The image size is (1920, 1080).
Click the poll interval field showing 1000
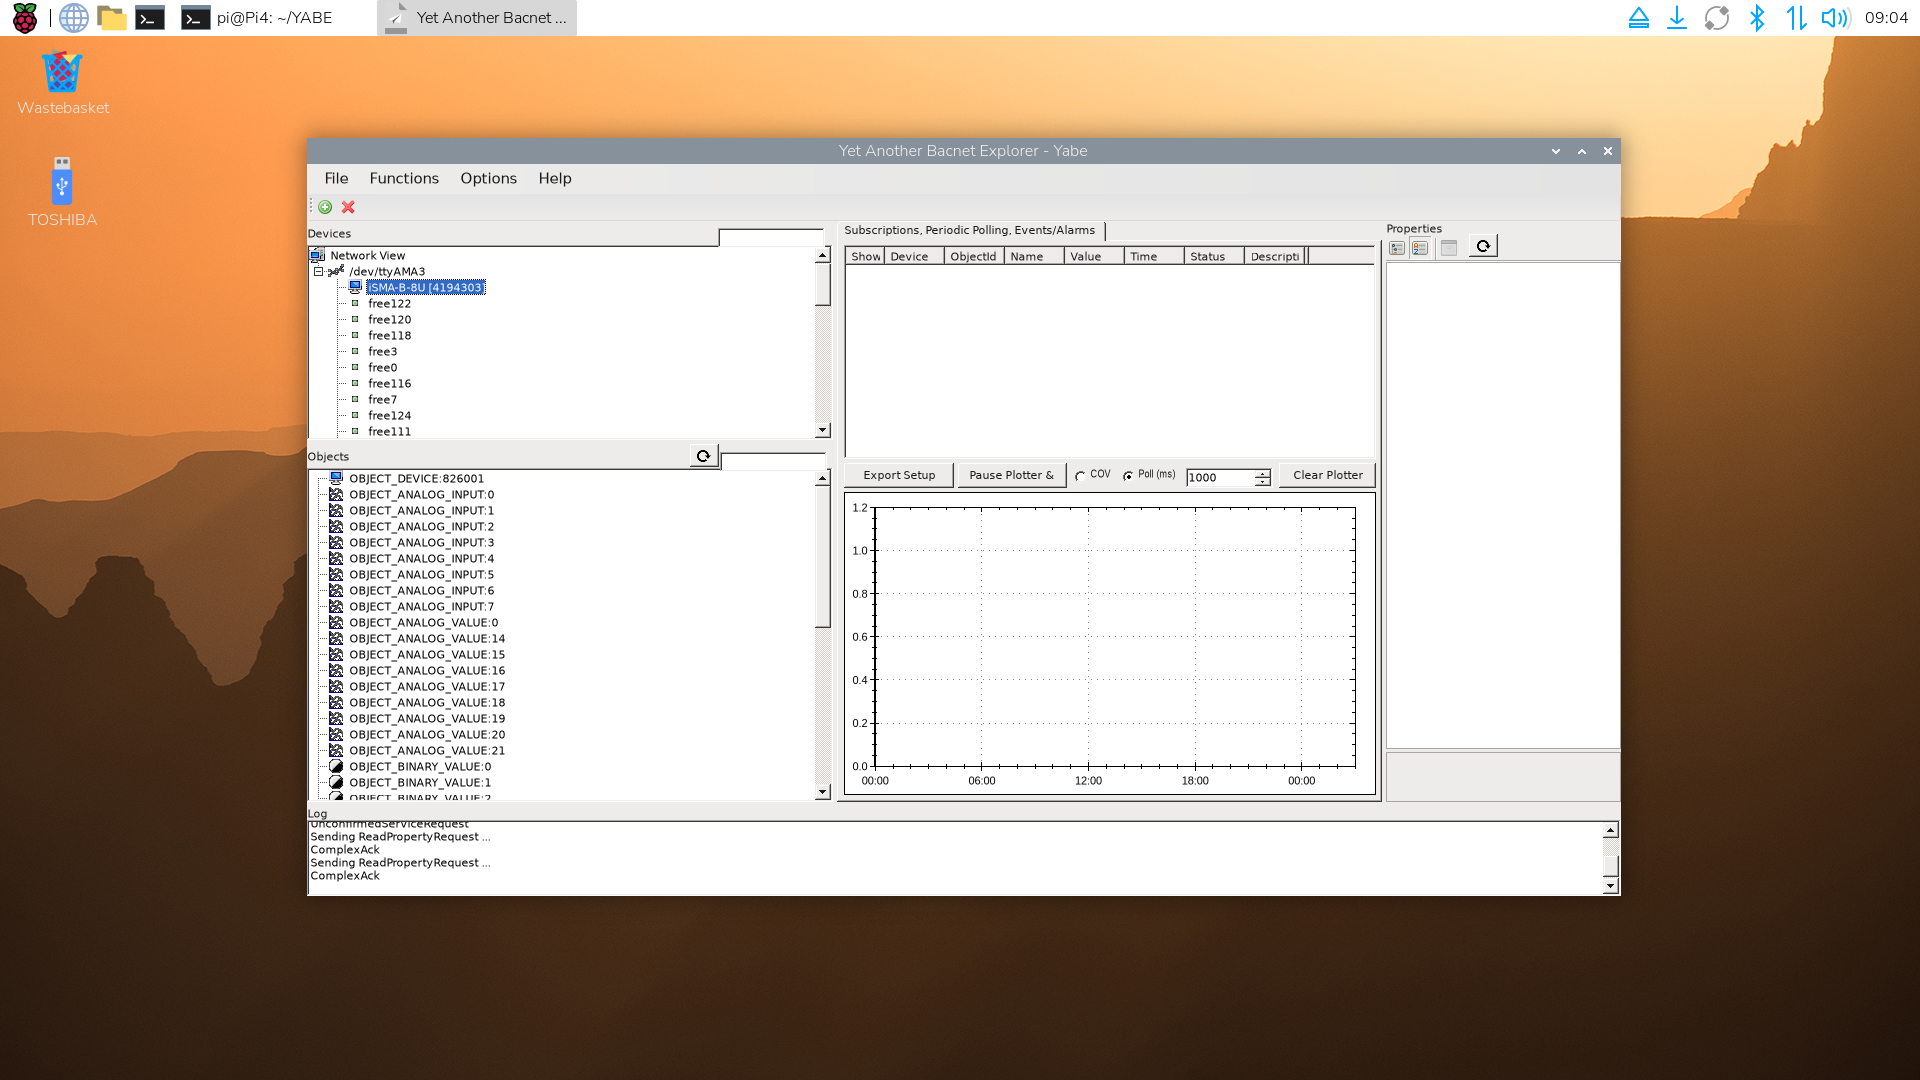coord(1220,477)
